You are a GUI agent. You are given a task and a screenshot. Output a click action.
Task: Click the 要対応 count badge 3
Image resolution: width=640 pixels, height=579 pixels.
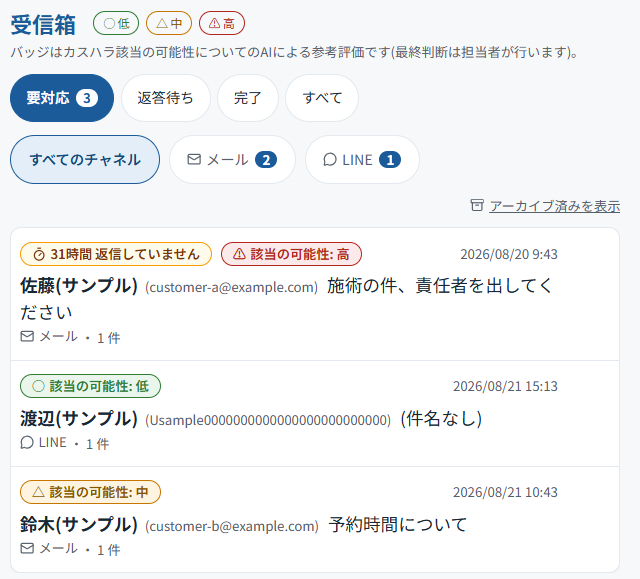click(87, 98)
